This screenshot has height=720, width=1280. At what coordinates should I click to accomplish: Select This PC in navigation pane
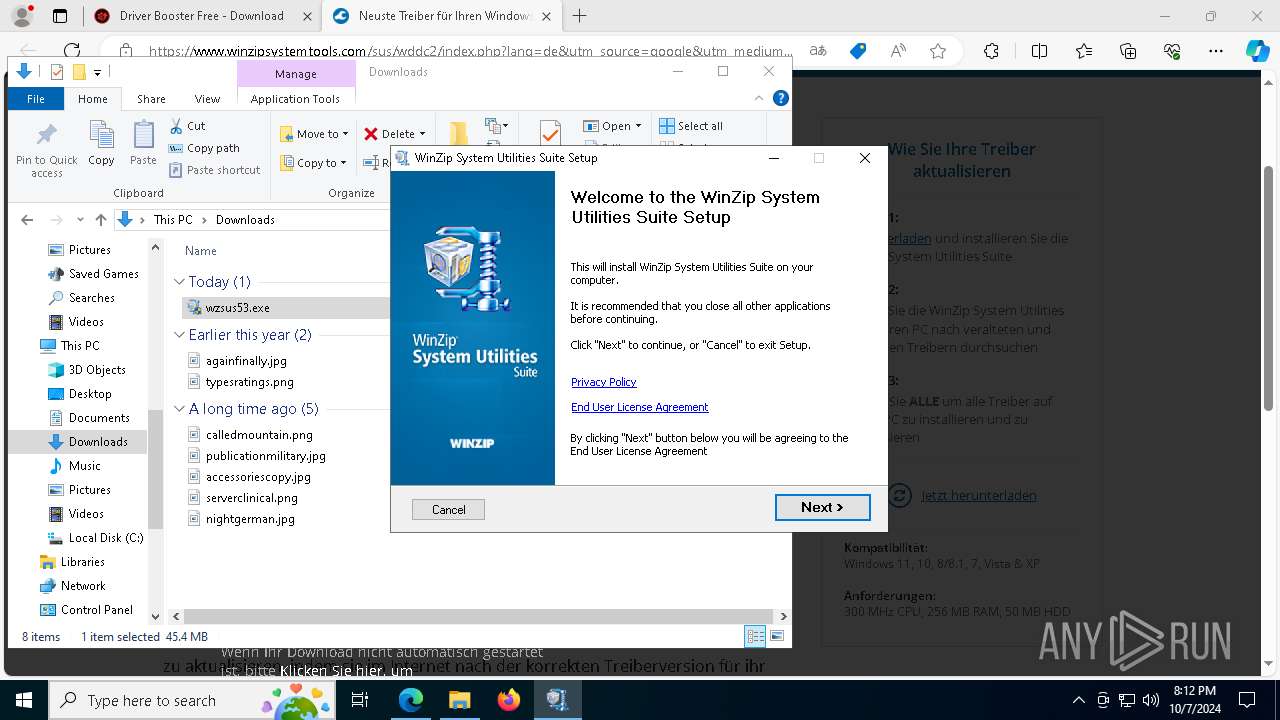click(79, 346)
